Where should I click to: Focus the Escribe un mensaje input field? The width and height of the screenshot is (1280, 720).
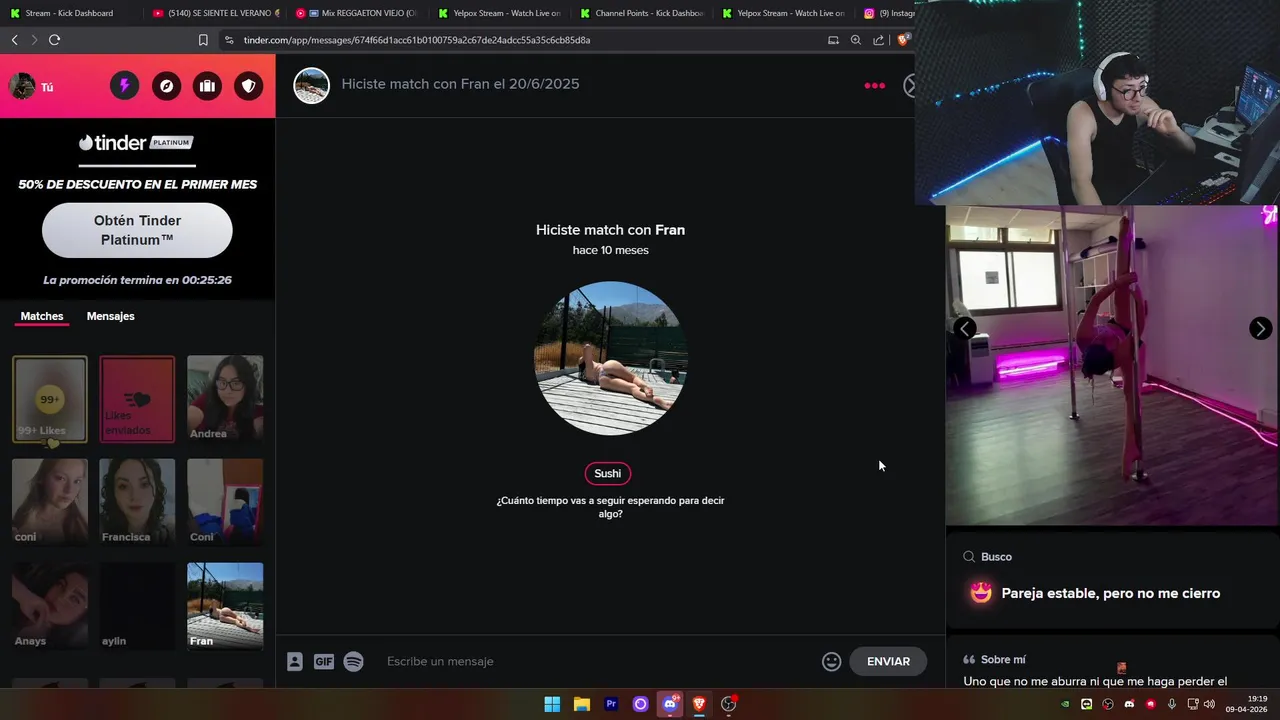[x=600, y=661]
